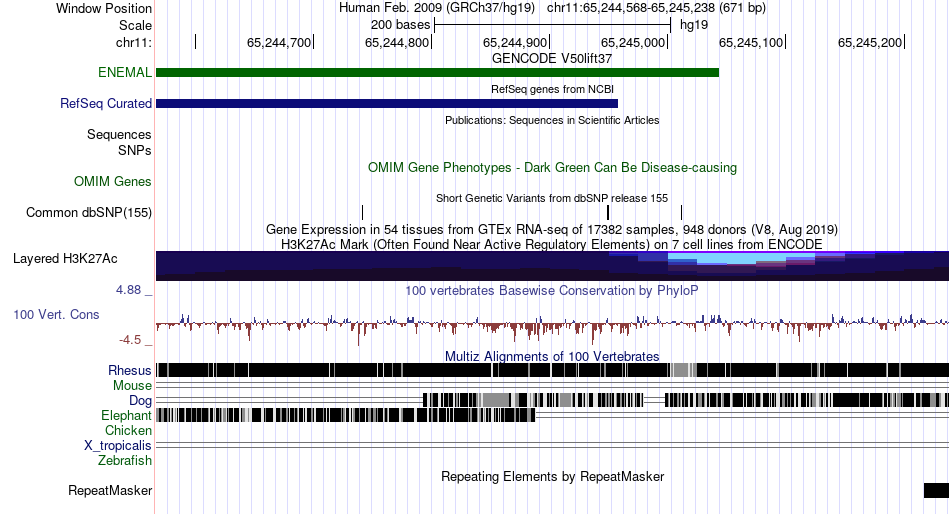950x514 pixels.
Task: Select the X_tropicalis alignment row label
Action: pyautogui.click(x=118, y=446)
